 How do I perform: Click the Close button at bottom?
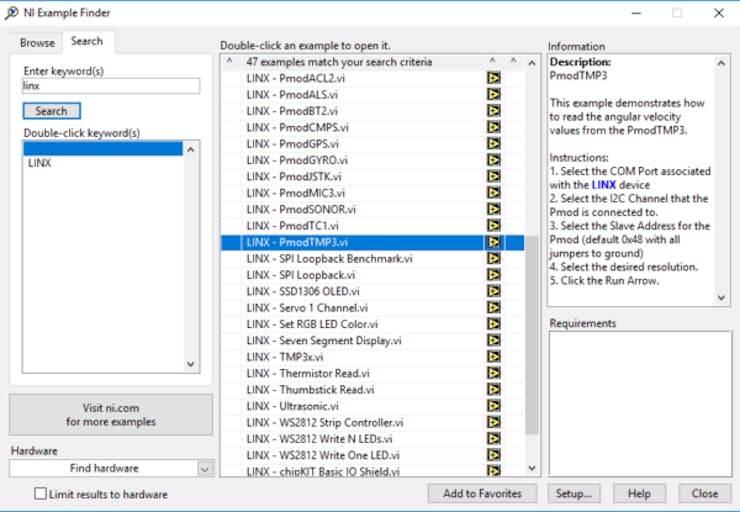pyautogui.click(x=705, y=494)
